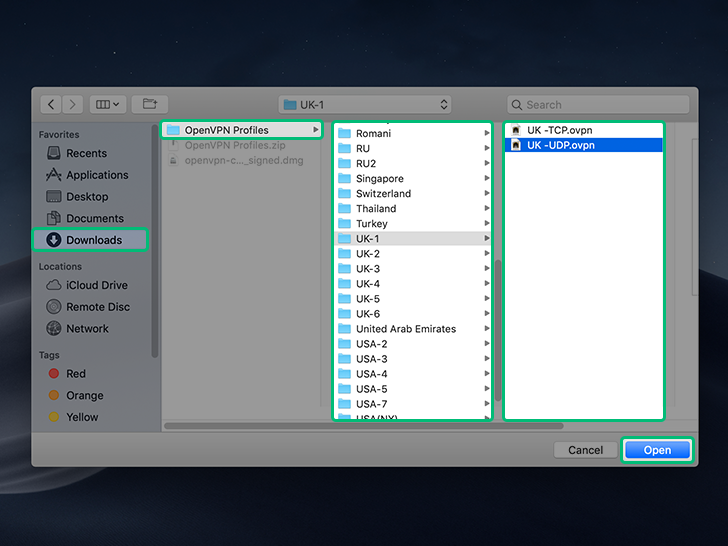Image resolution: width=728 pixels, height=546 pixels.
Task: Open the UK-4 folder
Action: [x=412, y=284]
